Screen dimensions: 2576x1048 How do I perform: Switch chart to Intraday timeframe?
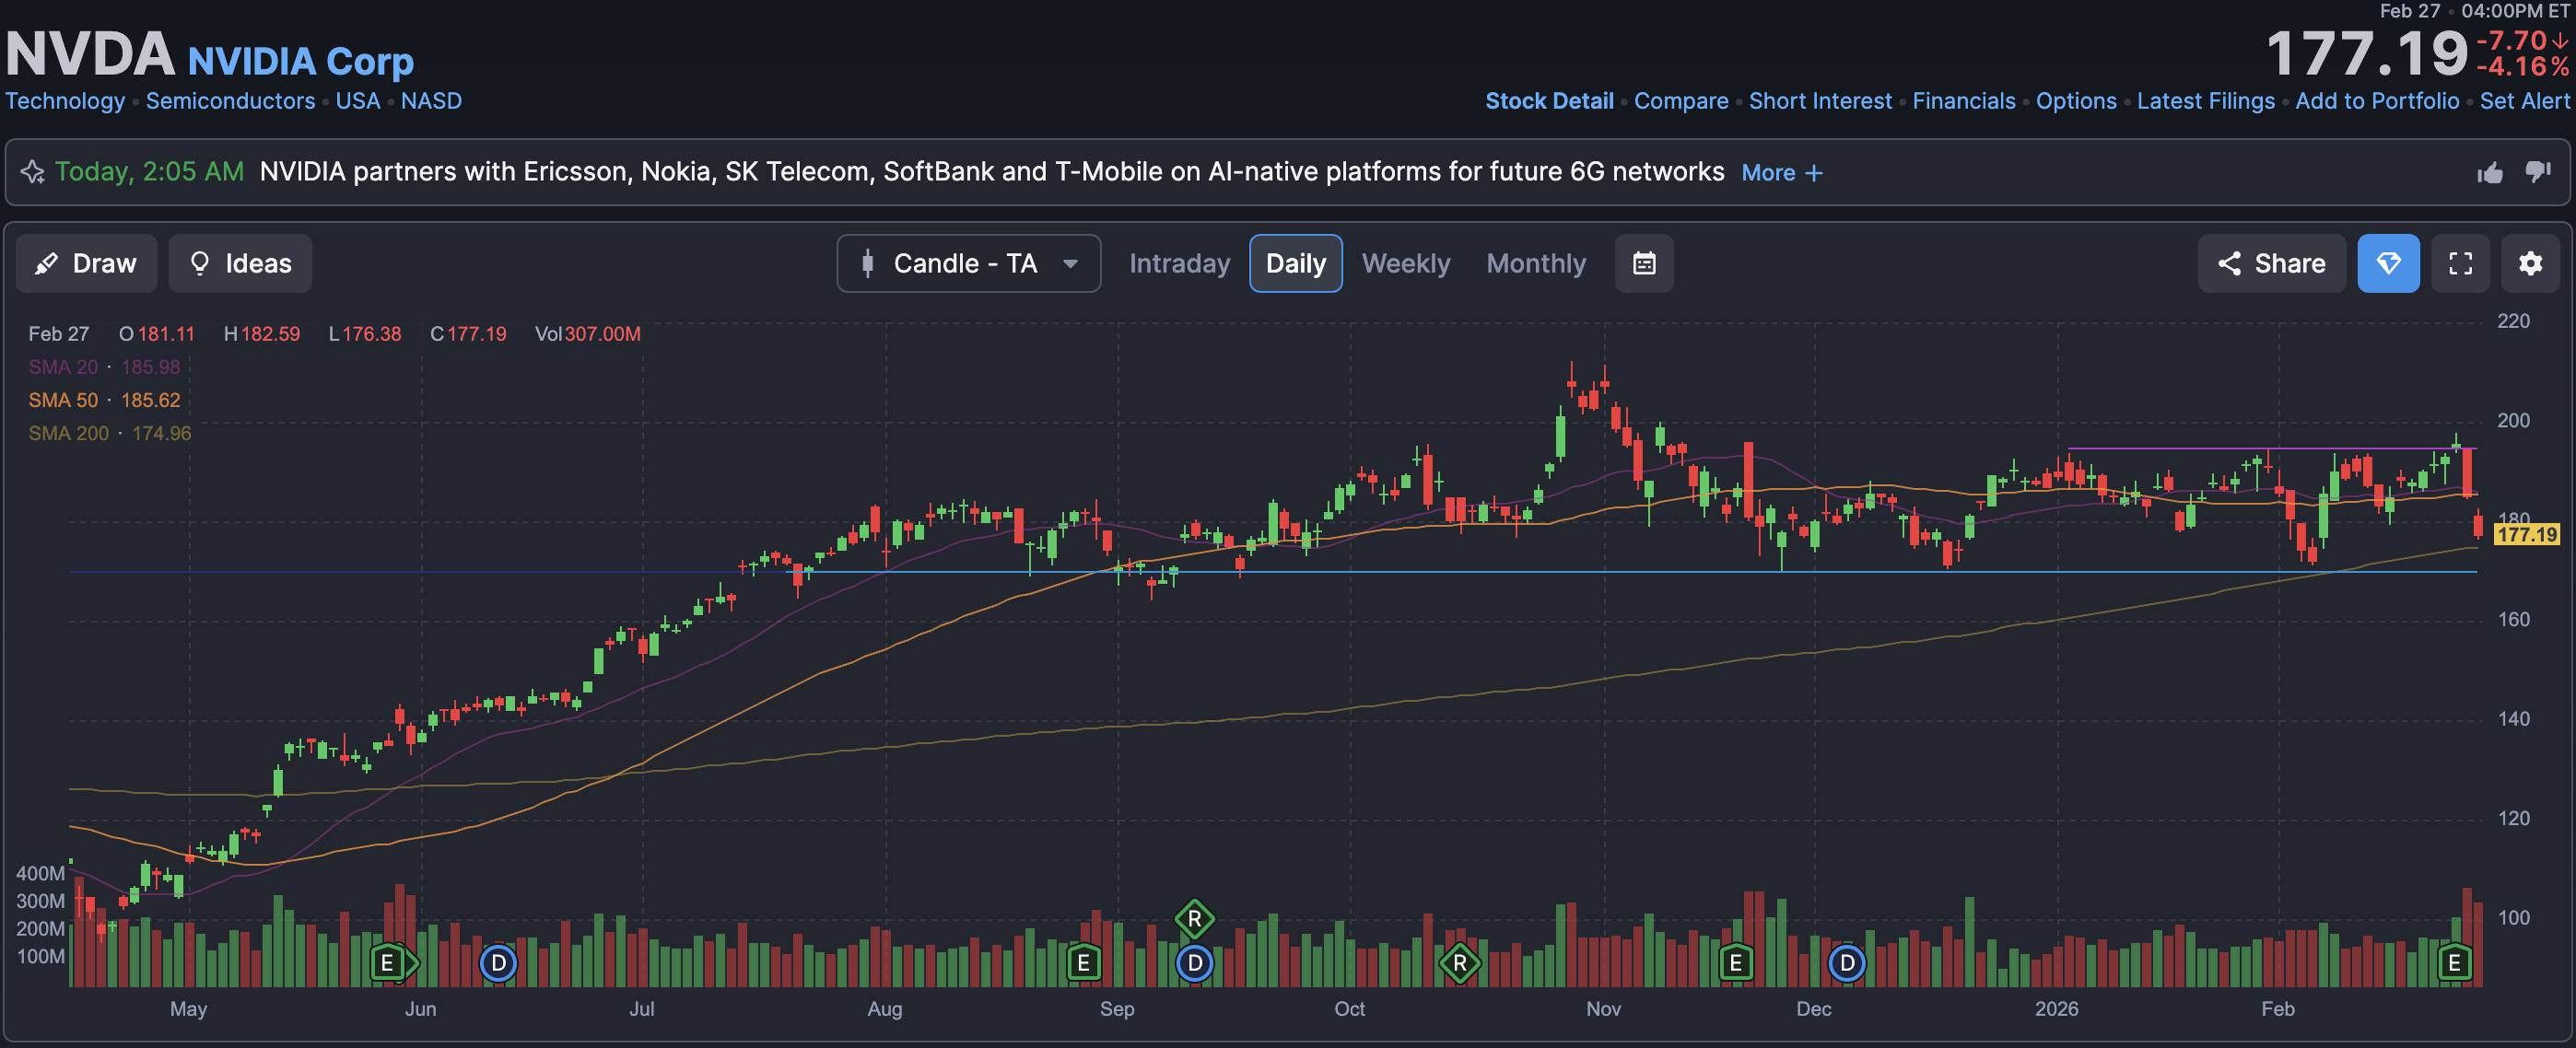[1179, 263]
